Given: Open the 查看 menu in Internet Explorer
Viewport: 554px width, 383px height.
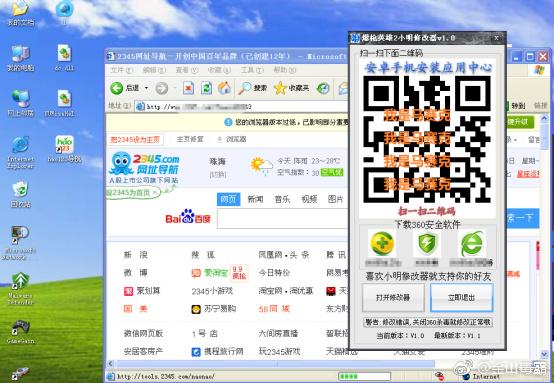Looking at the screenshot, I should [187, 70].
